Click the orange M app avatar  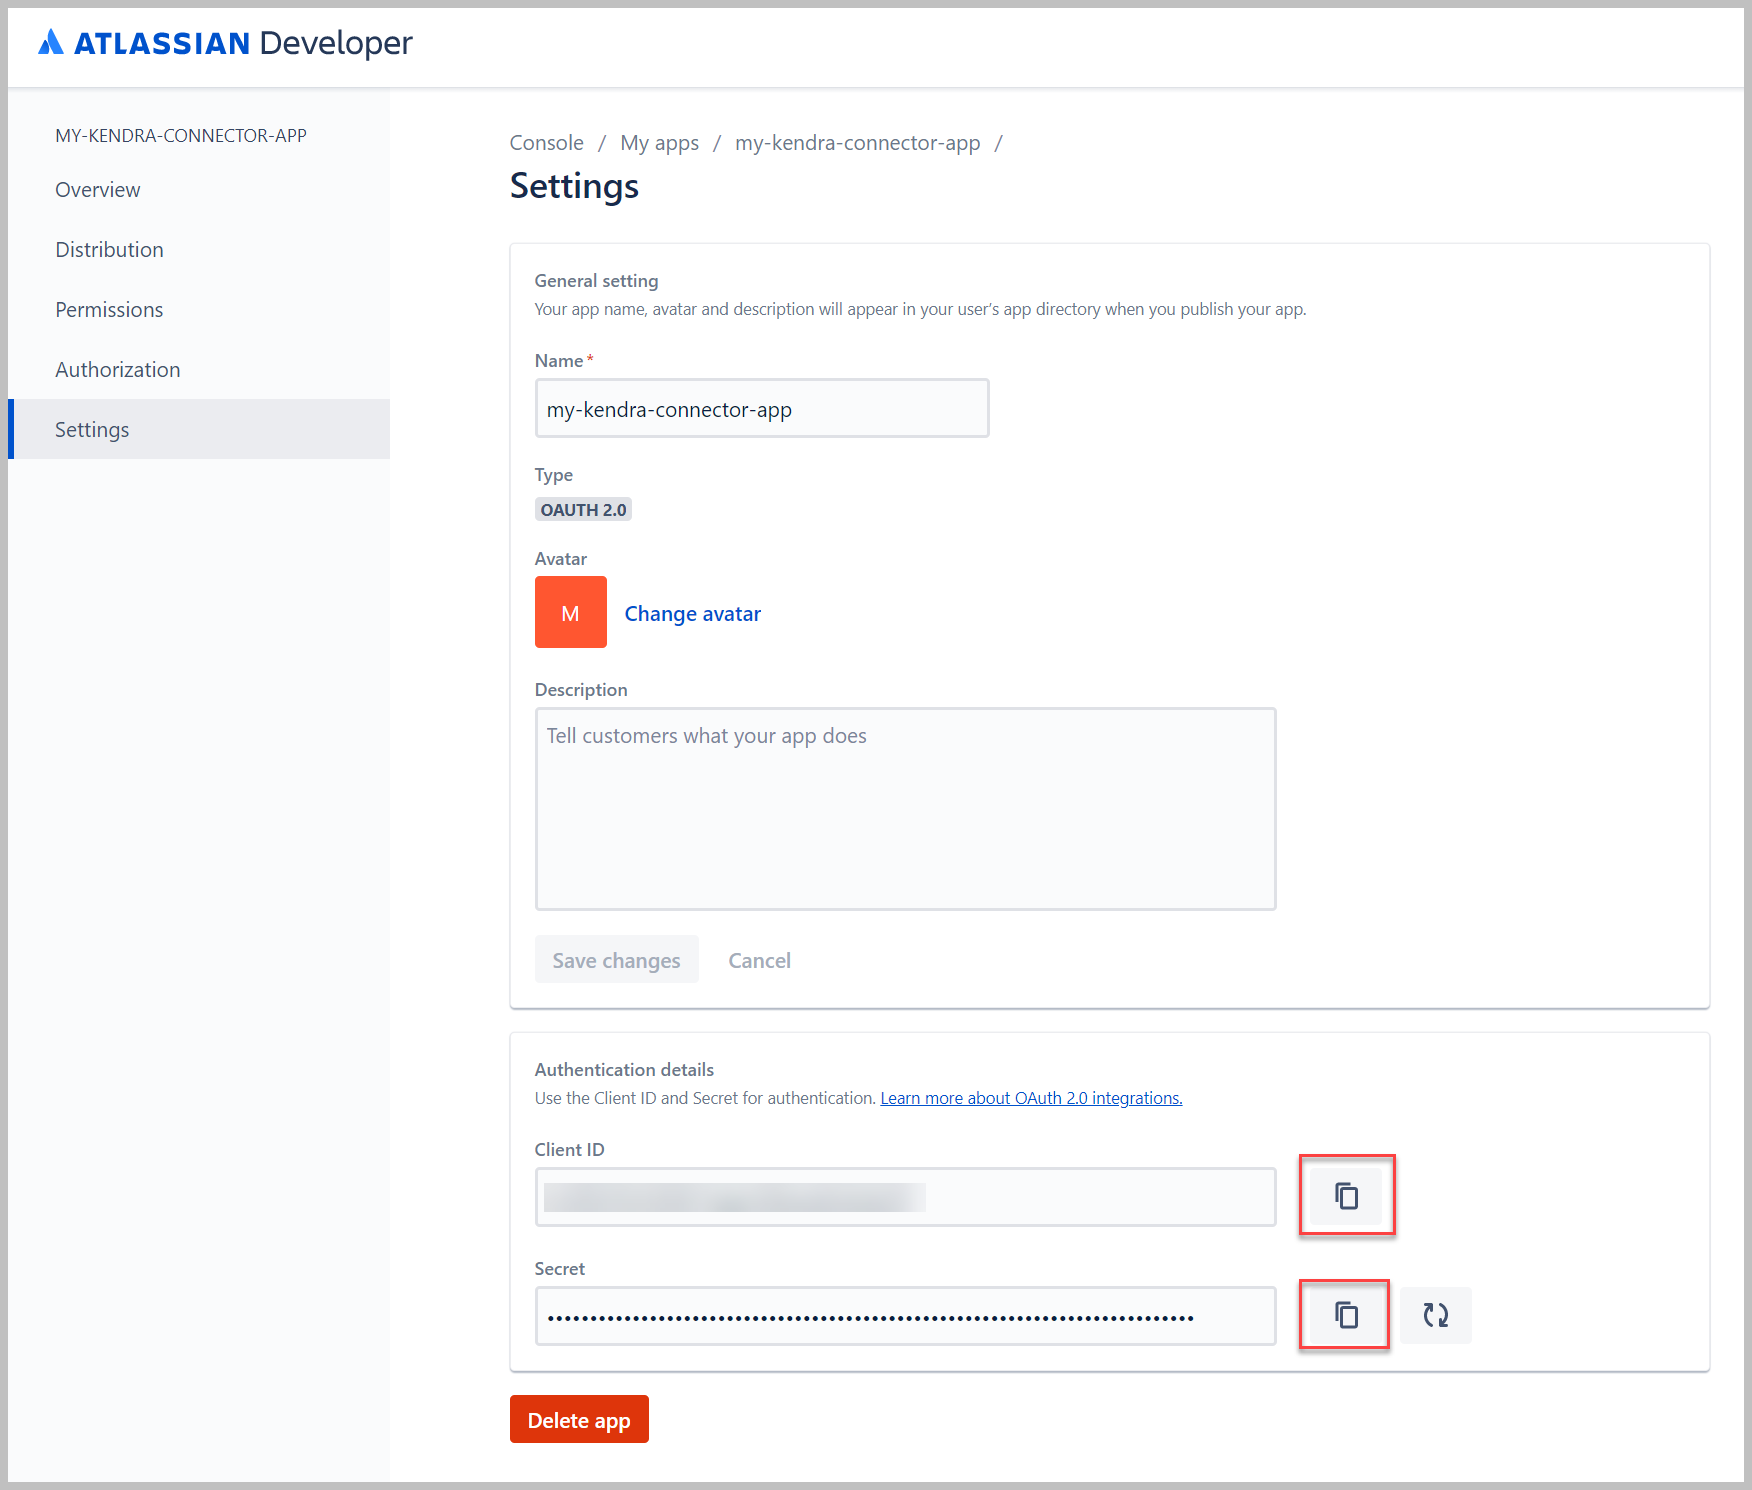570,611
